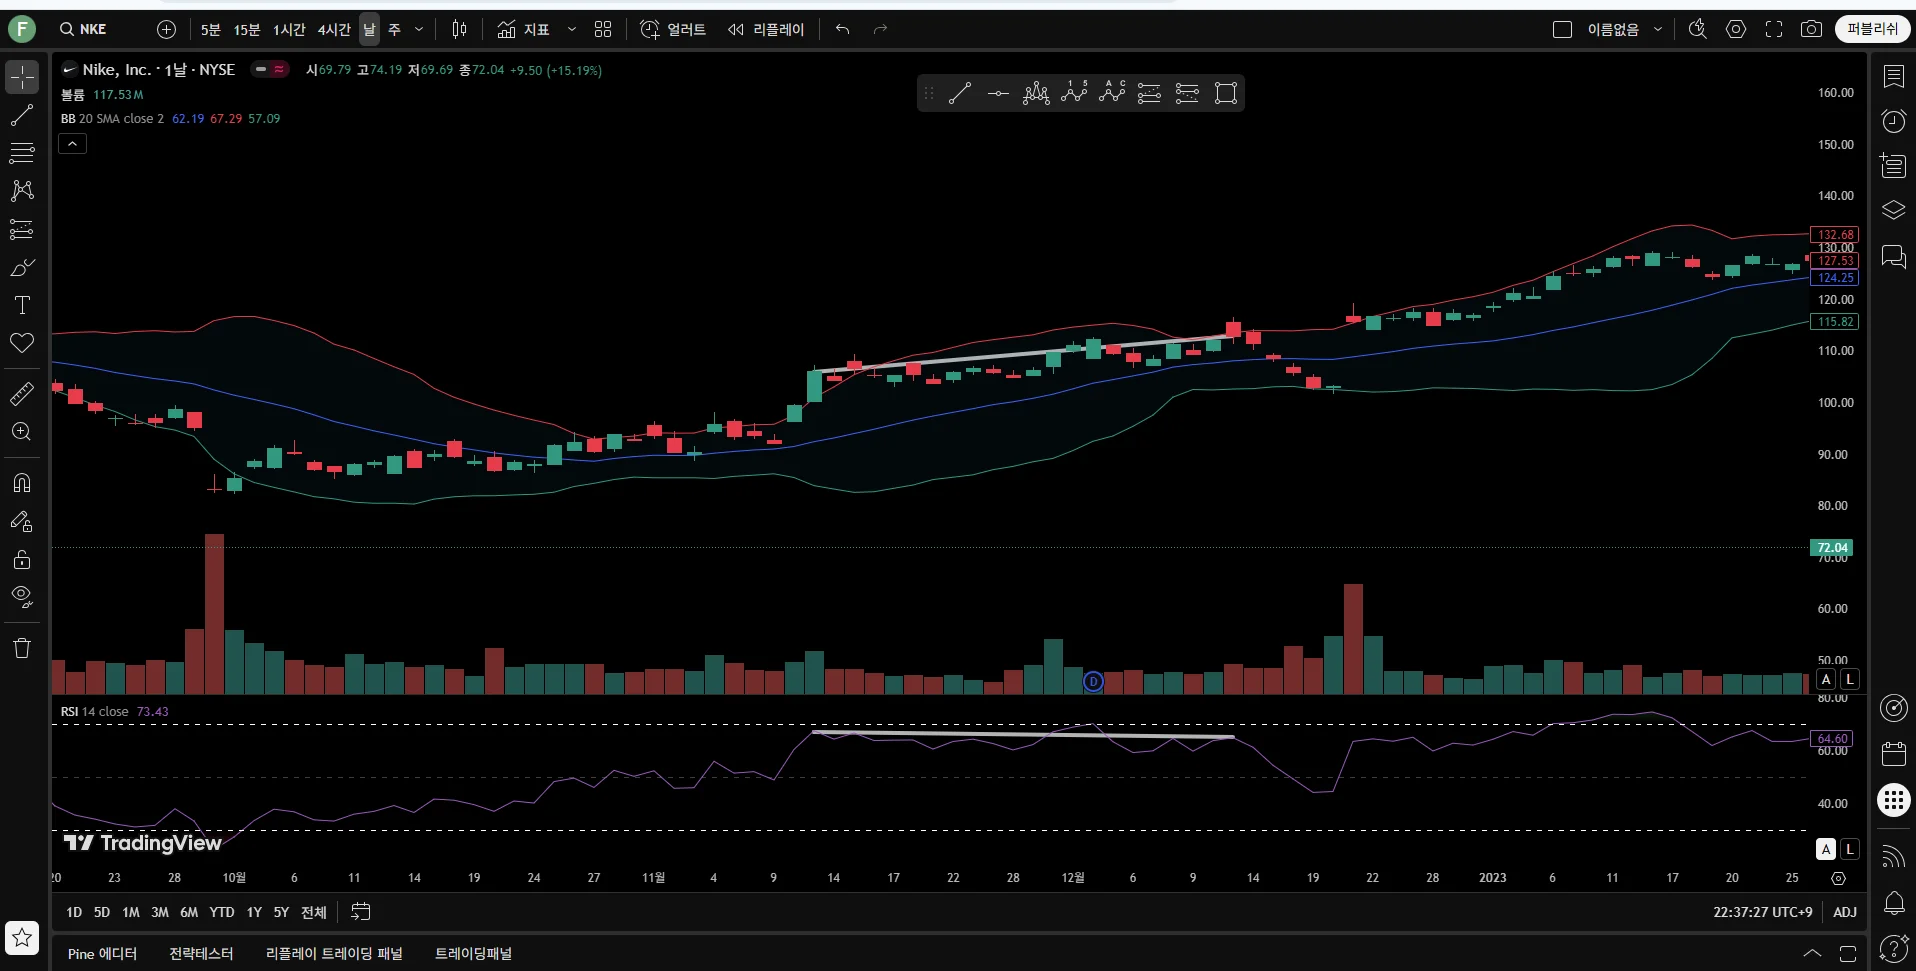
Task: Click the 퍼블리쉬 publish button
Action: coord(1872,29)
